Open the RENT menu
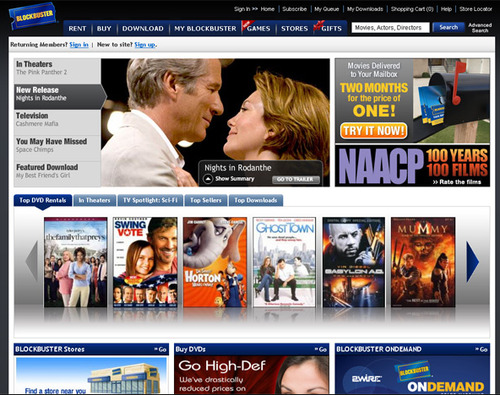The image size is (500, 395). tap(77, 29)
